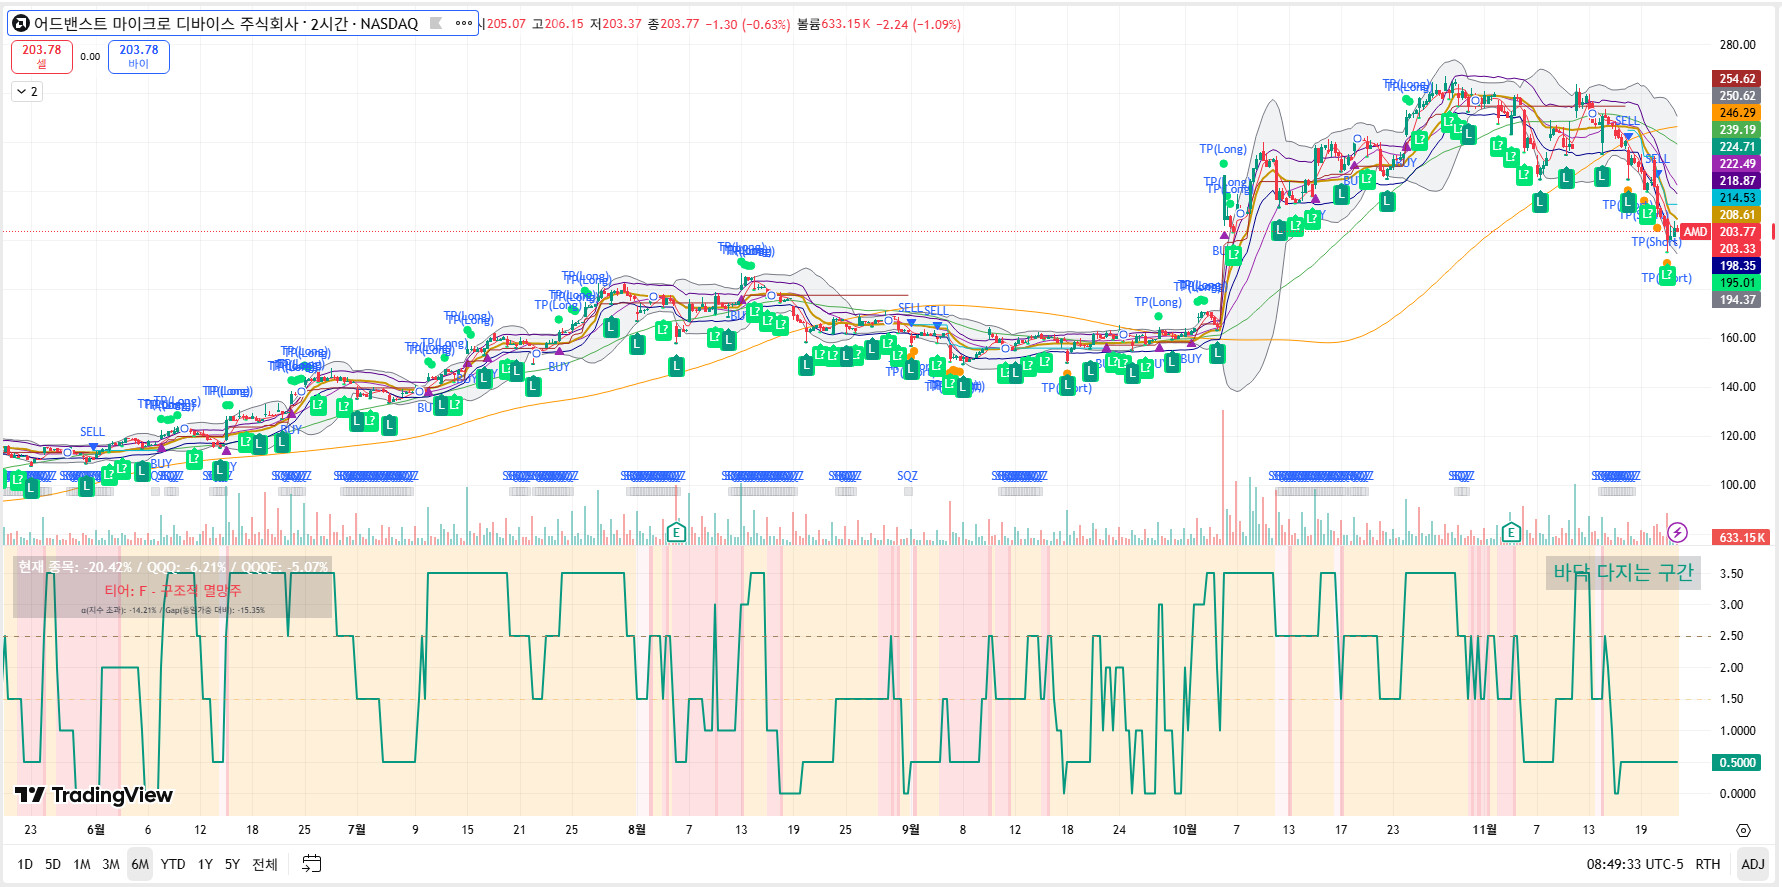Click the blue 203.78 Buy button
This screenshot has width=1782, height=887.
pos(139,56)
